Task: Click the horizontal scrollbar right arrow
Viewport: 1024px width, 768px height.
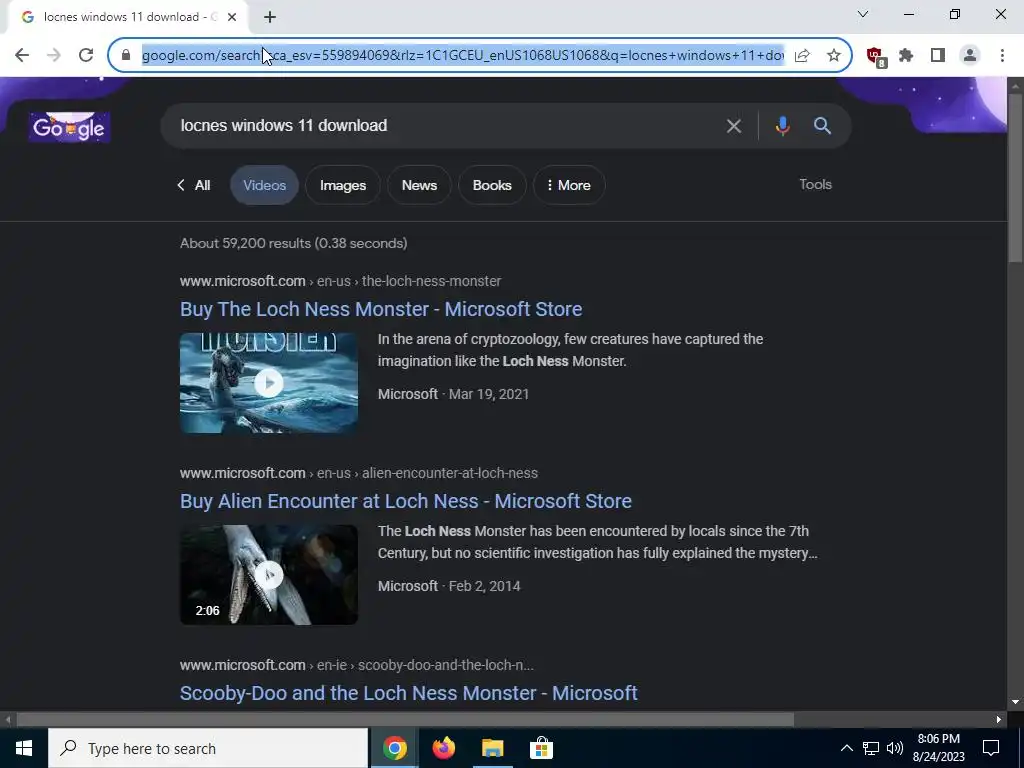Action: (999, 720)
